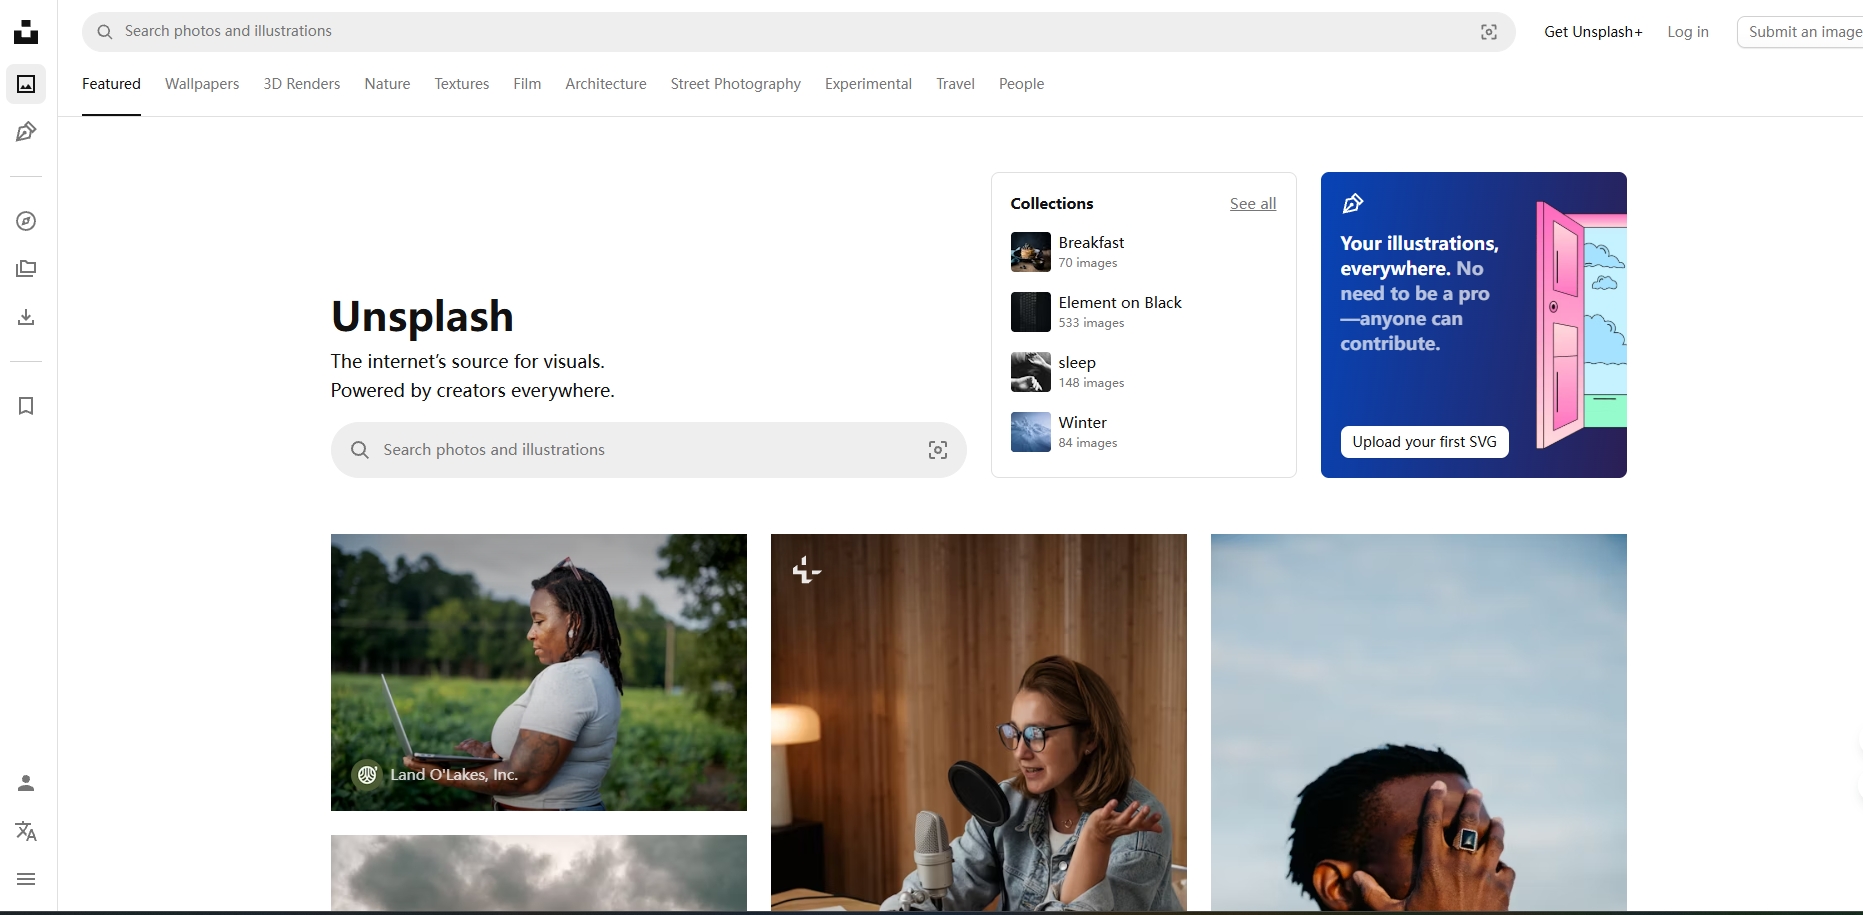Click the Log in link
This screenshot has width=1863, height=915.
1687,32
